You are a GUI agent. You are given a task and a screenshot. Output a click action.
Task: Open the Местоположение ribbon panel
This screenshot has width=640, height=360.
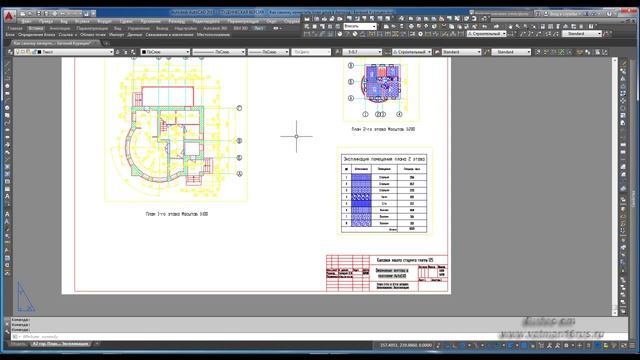tap(213, 35)
